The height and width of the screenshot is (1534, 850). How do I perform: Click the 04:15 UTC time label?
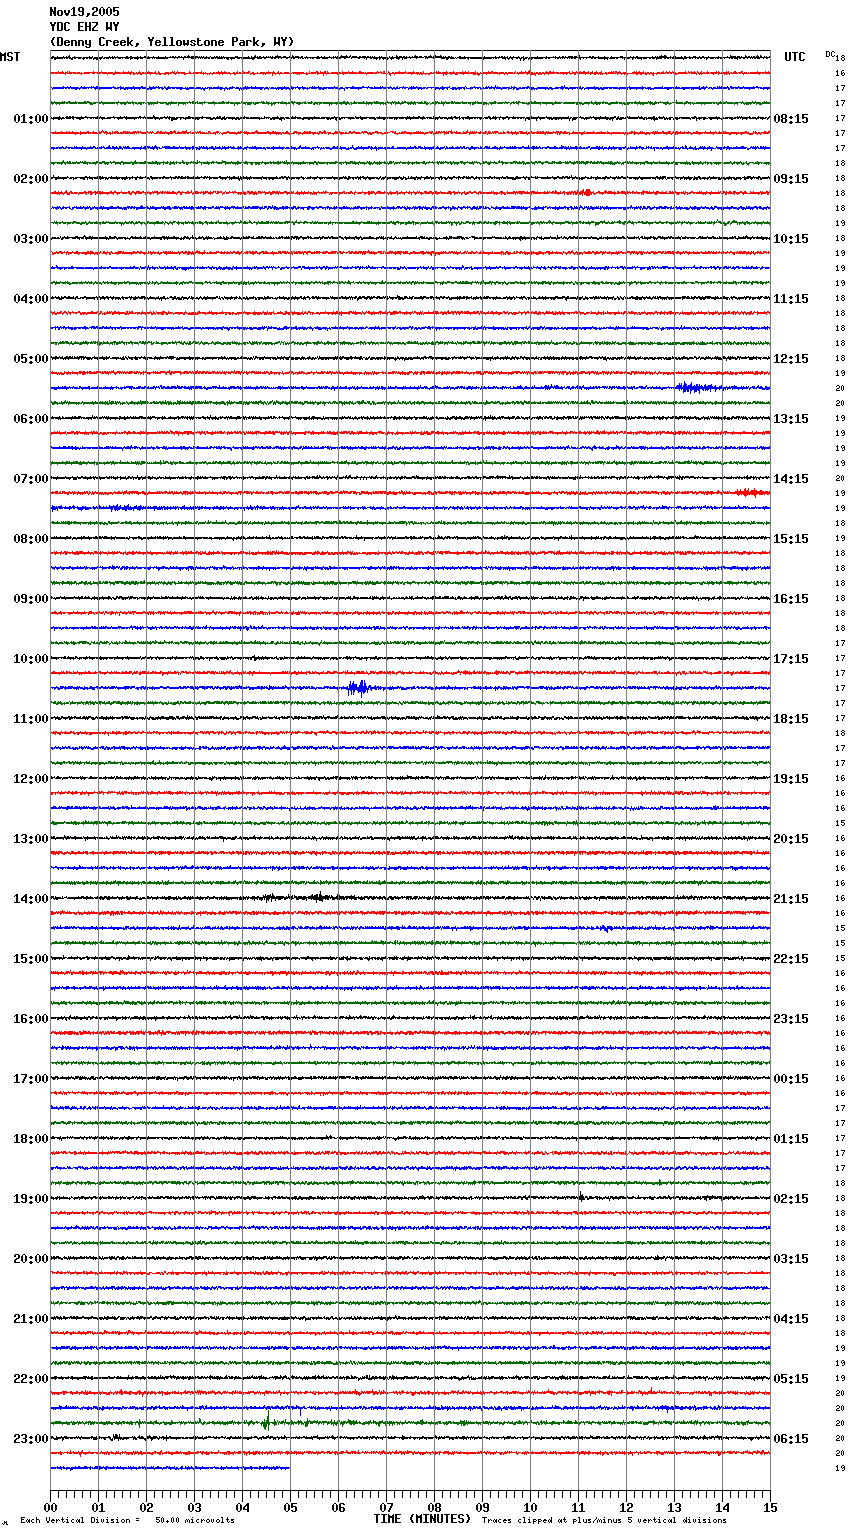point(791,1319)
